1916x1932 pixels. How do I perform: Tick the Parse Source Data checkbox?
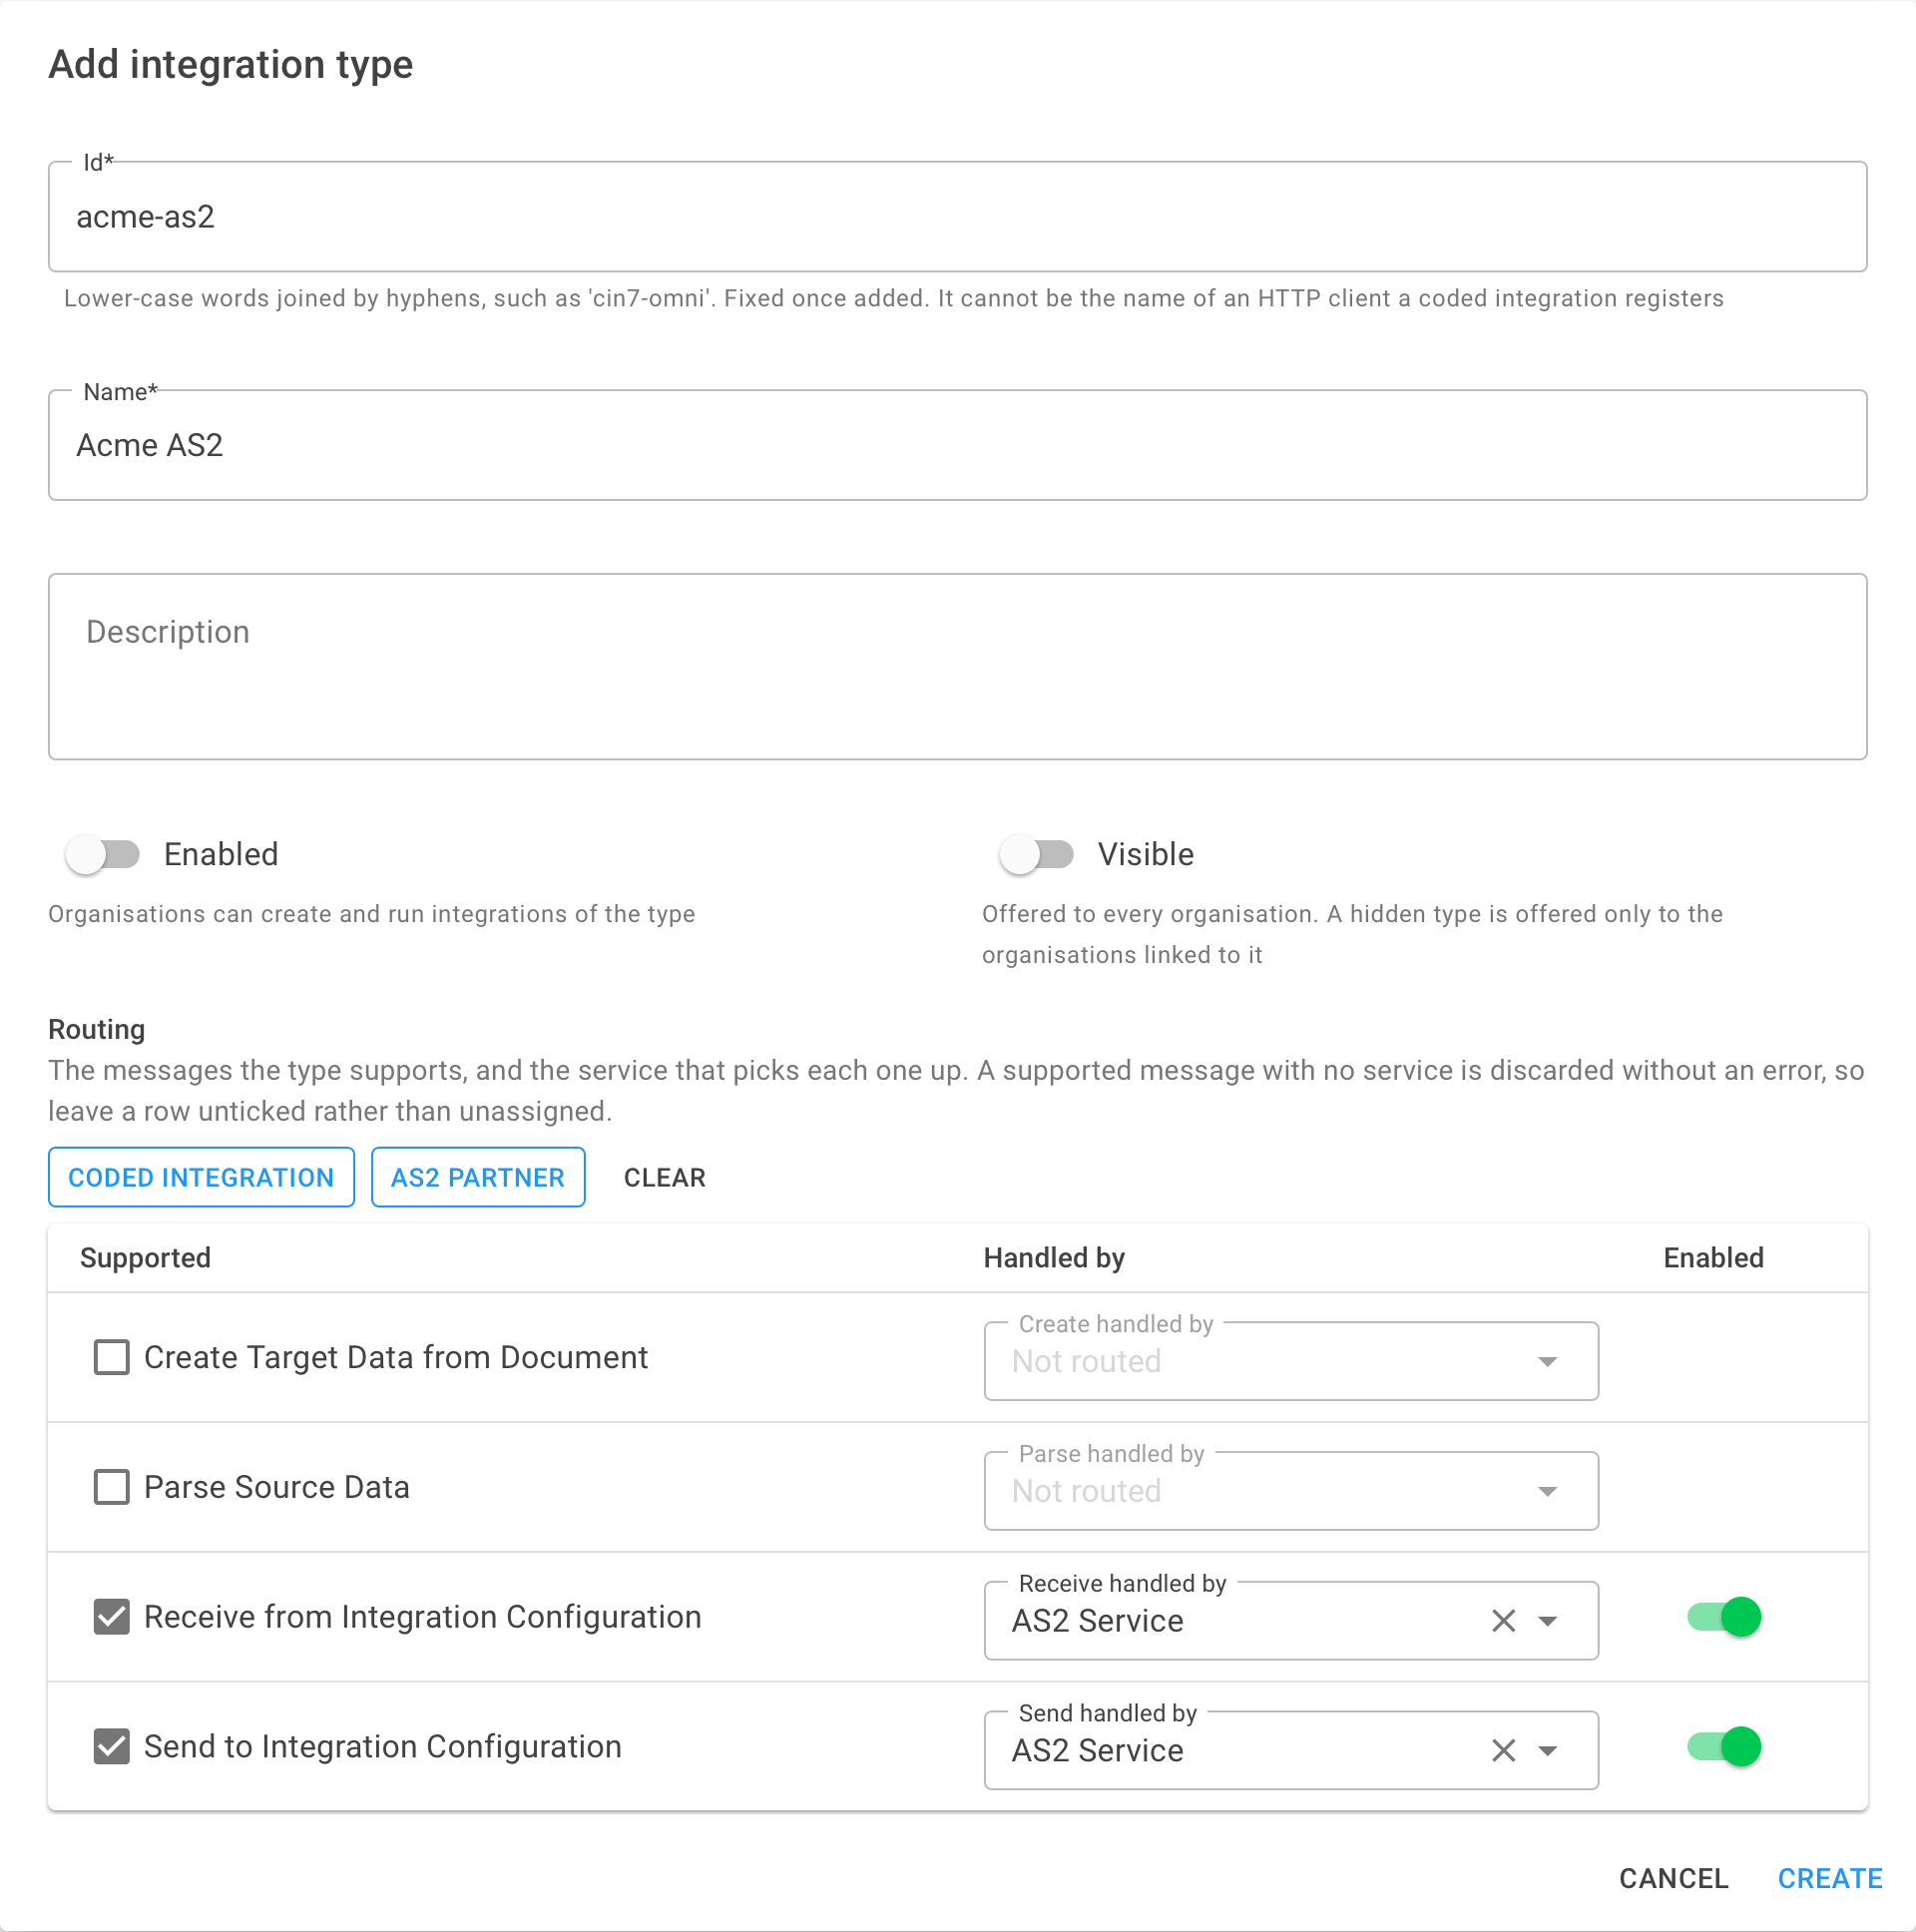pos(111,1487)
